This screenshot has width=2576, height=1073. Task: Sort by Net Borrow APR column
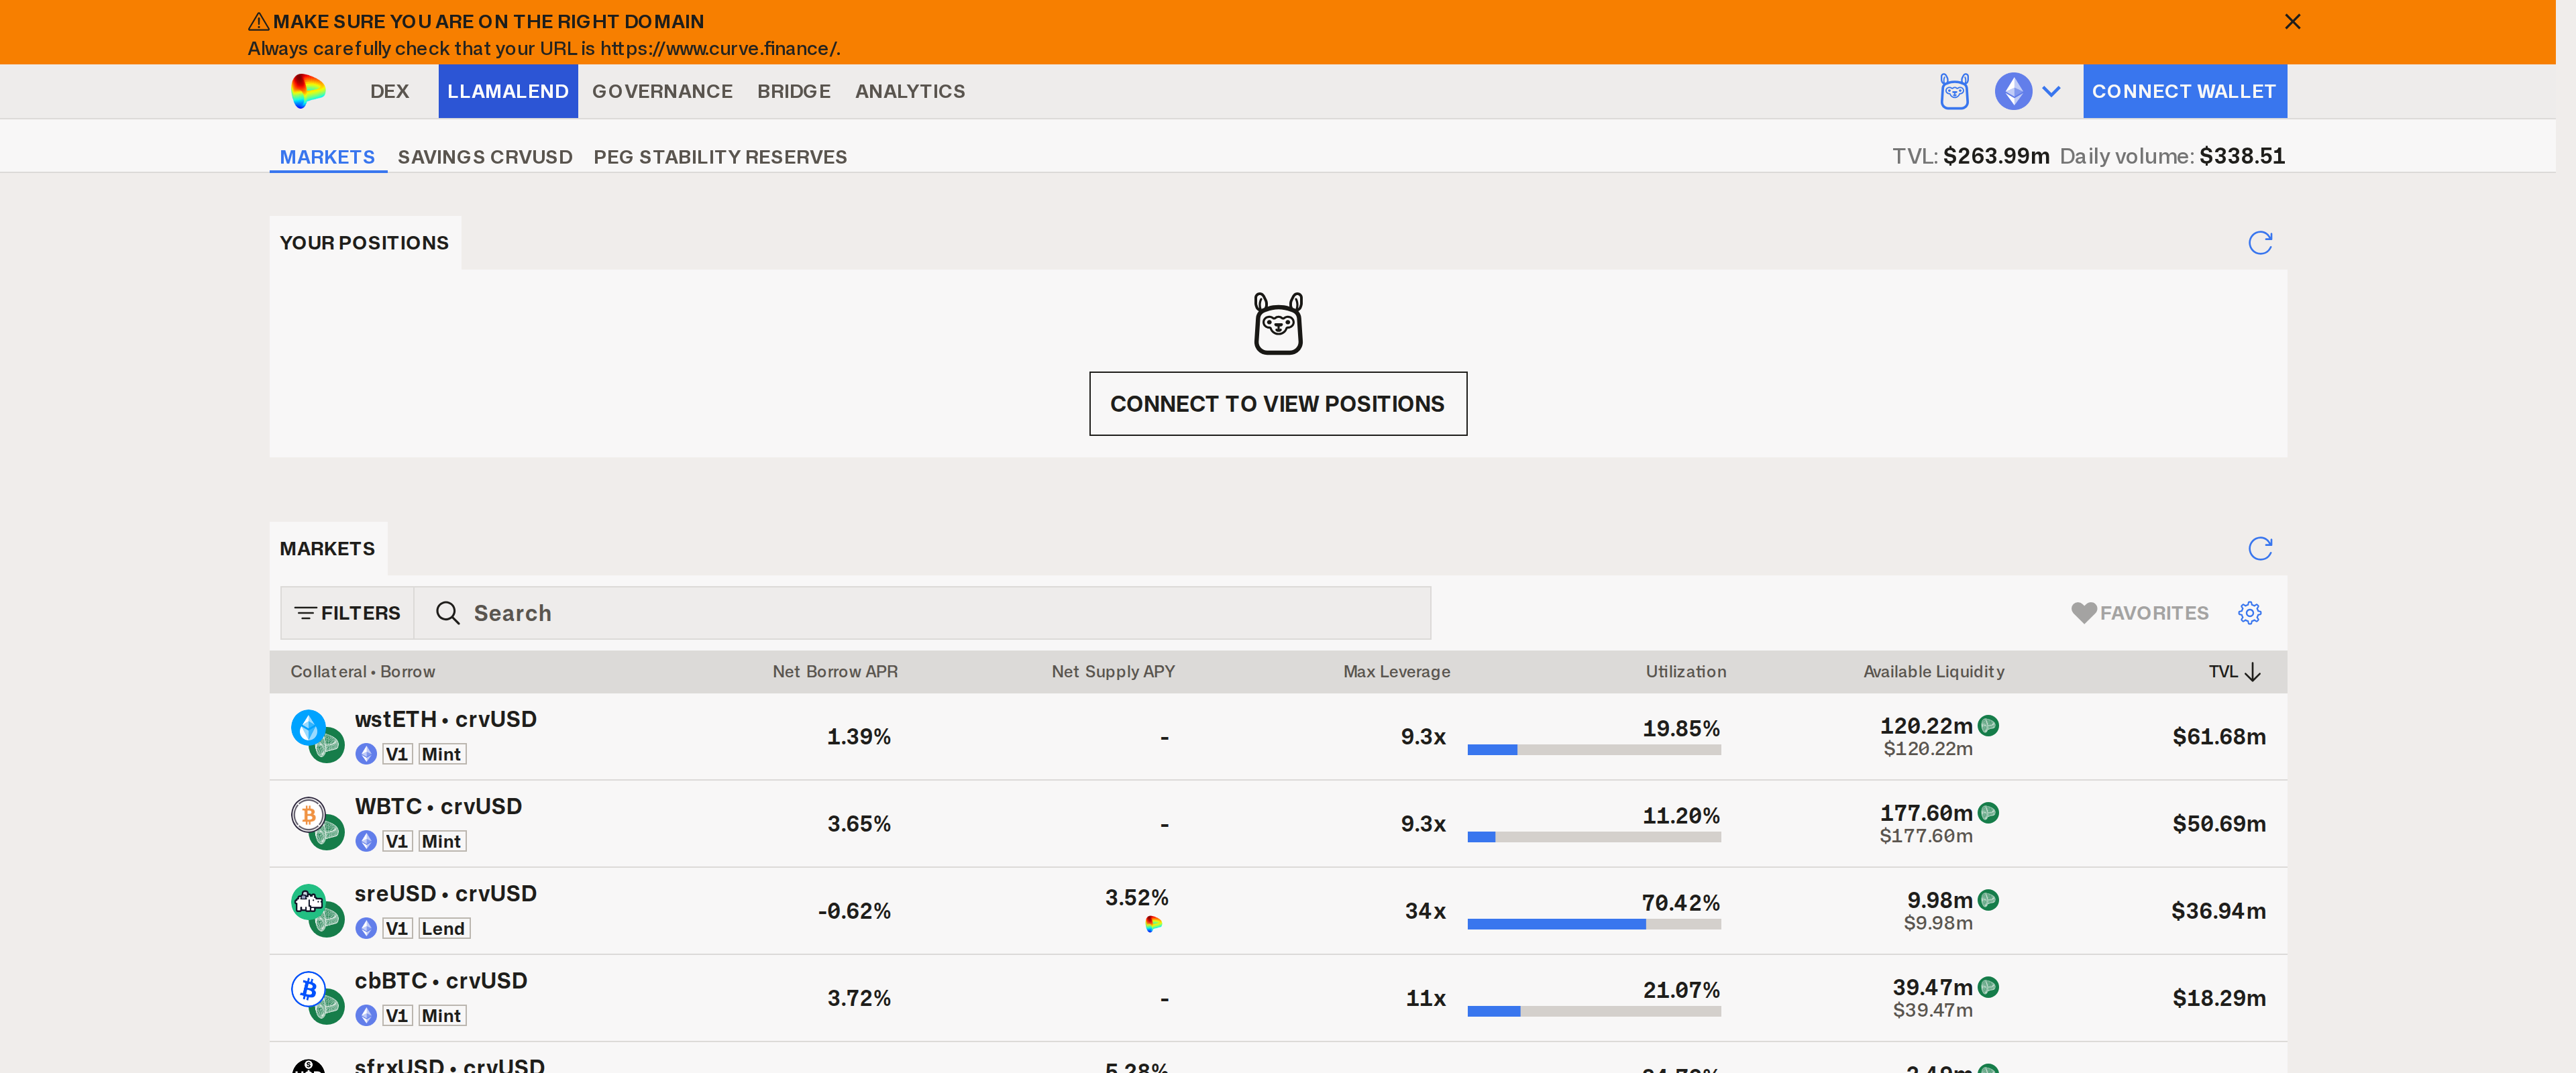835,672
